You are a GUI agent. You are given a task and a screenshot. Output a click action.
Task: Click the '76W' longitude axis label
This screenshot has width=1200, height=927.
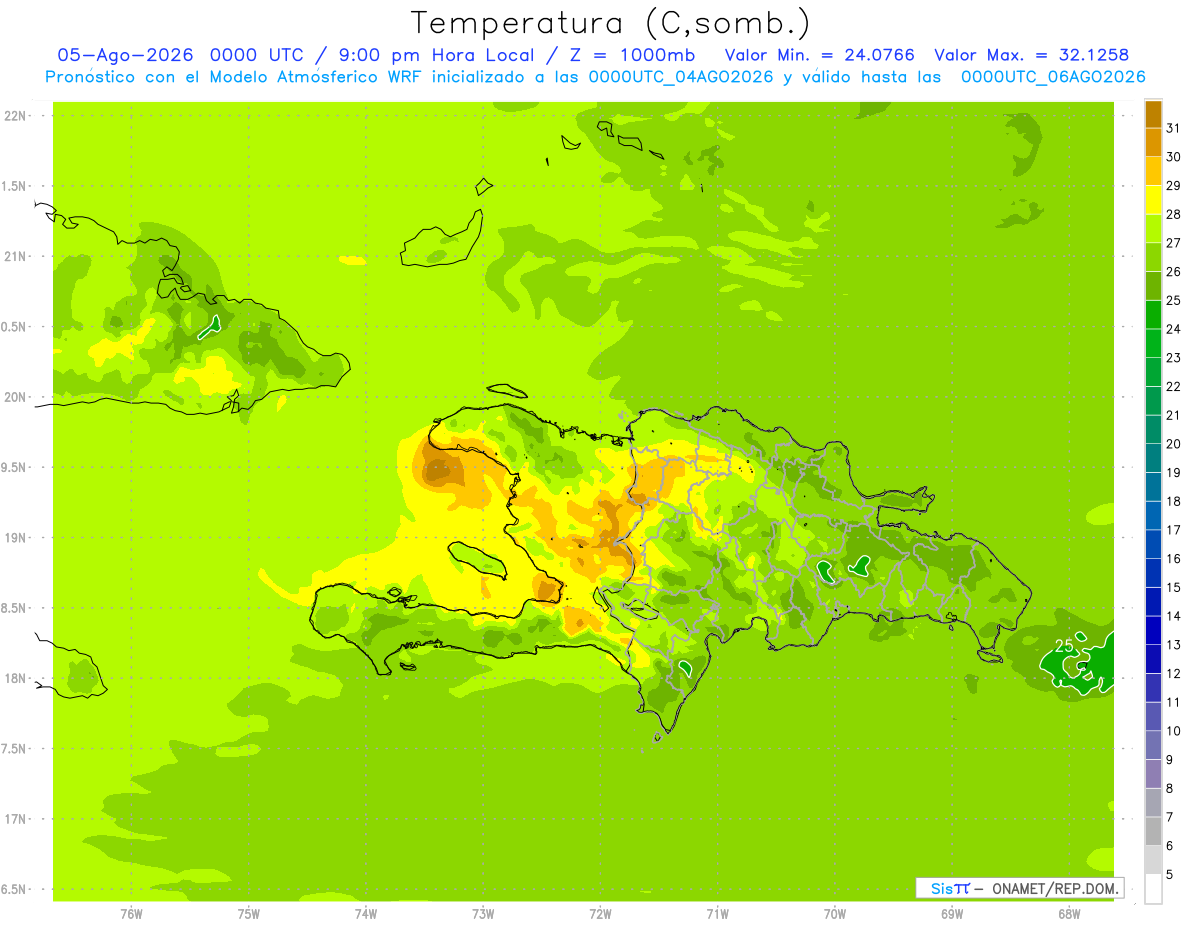click(131, 914)
